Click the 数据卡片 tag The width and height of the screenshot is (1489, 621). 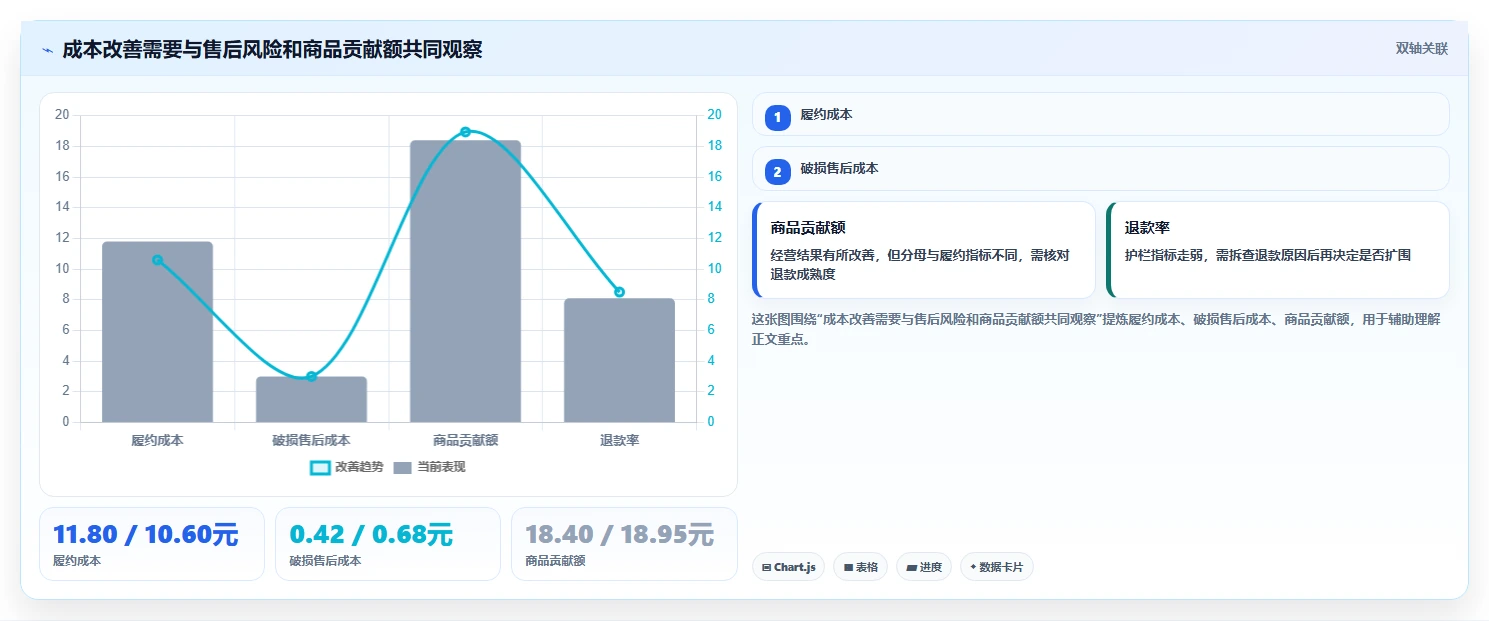(996, 567)
